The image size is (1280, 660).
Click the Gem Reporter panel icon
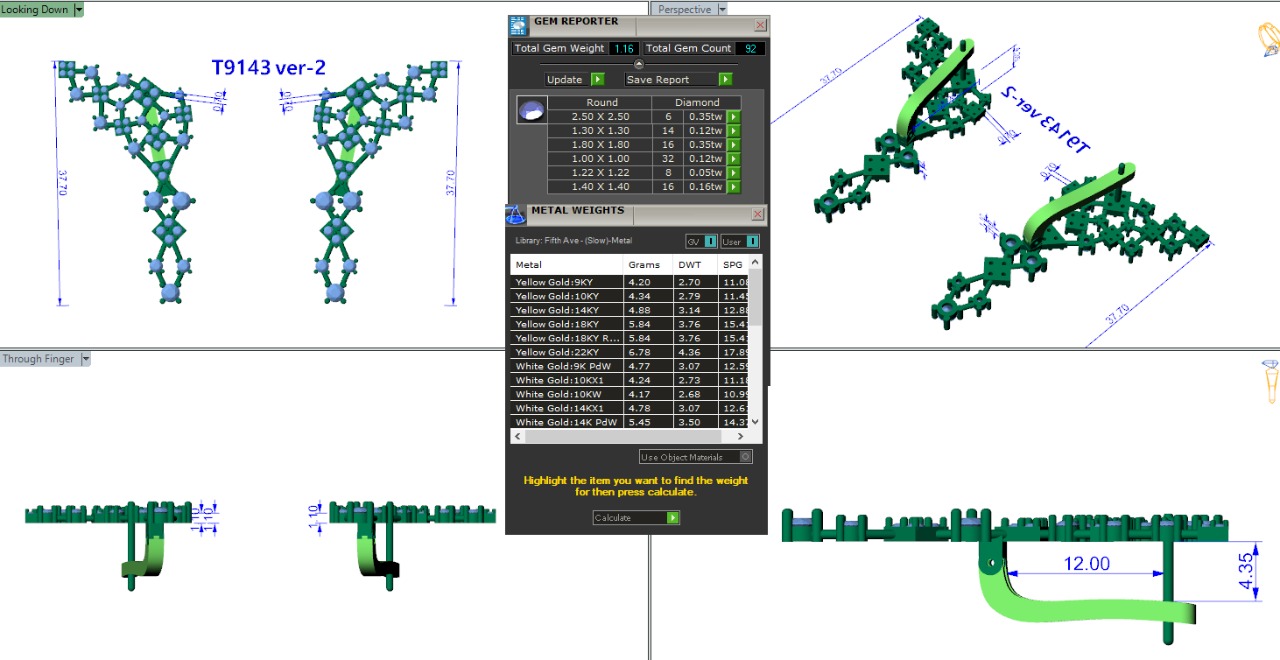tap(518, 25)
